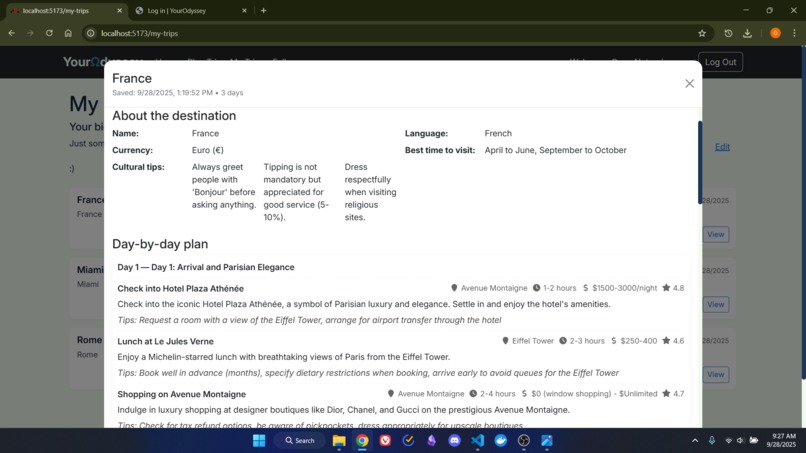806x453 pixels.
Task: Click the 'Eiffel Tower' location label
Action: [533, 341]
